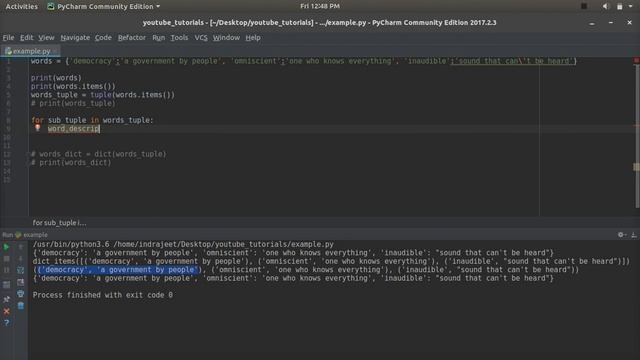Click the volume speaker icon in top bar
Screen dimensions: 640x360
coord(605,6)
